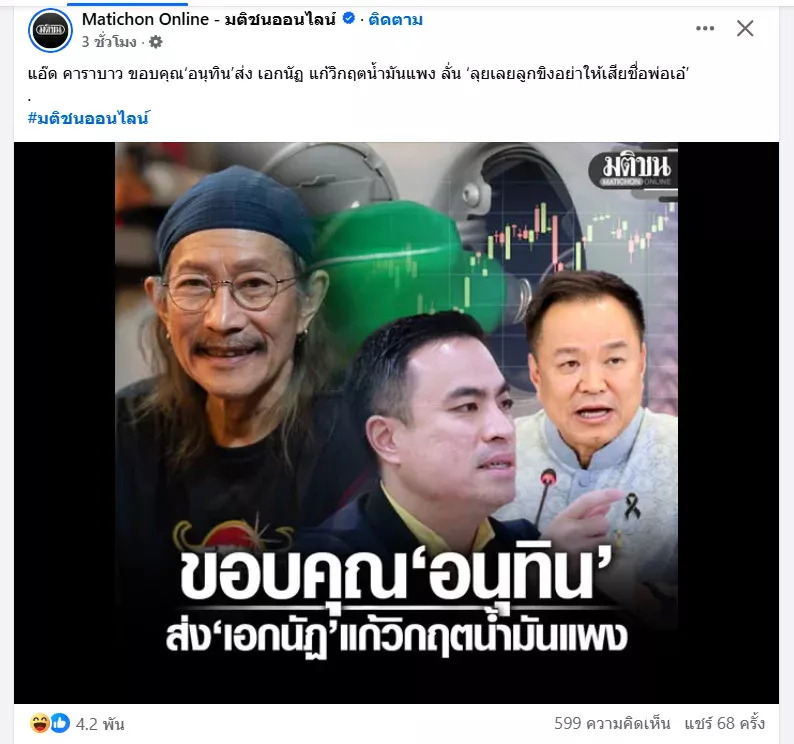
Task: Click the gear icon next to the timestamp
Action: click(x=156, y=42)
